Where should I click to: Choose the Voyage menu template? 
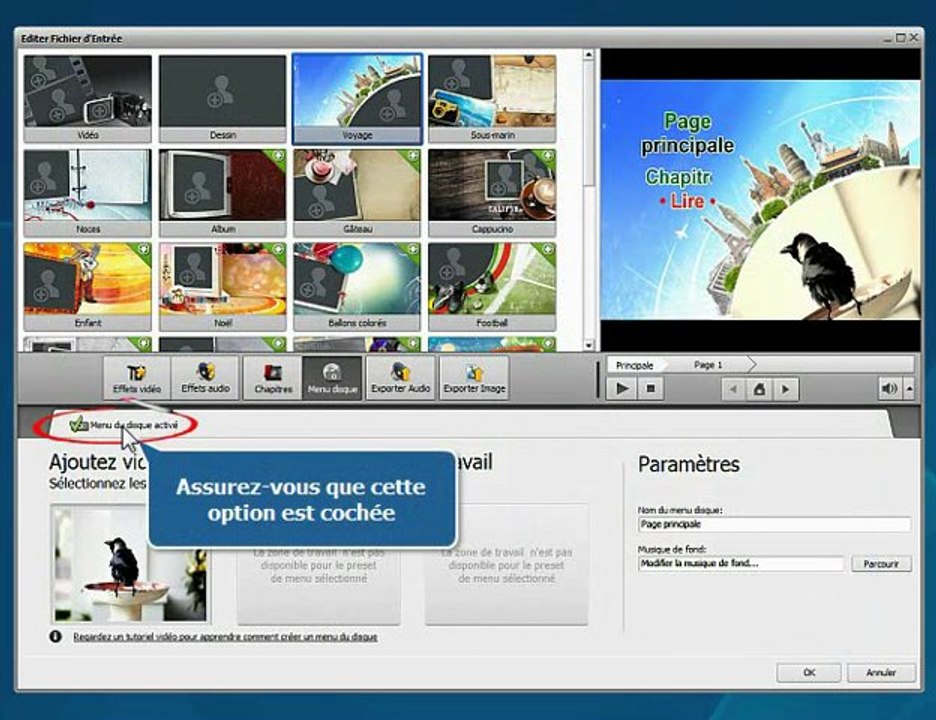click(357, 99)
